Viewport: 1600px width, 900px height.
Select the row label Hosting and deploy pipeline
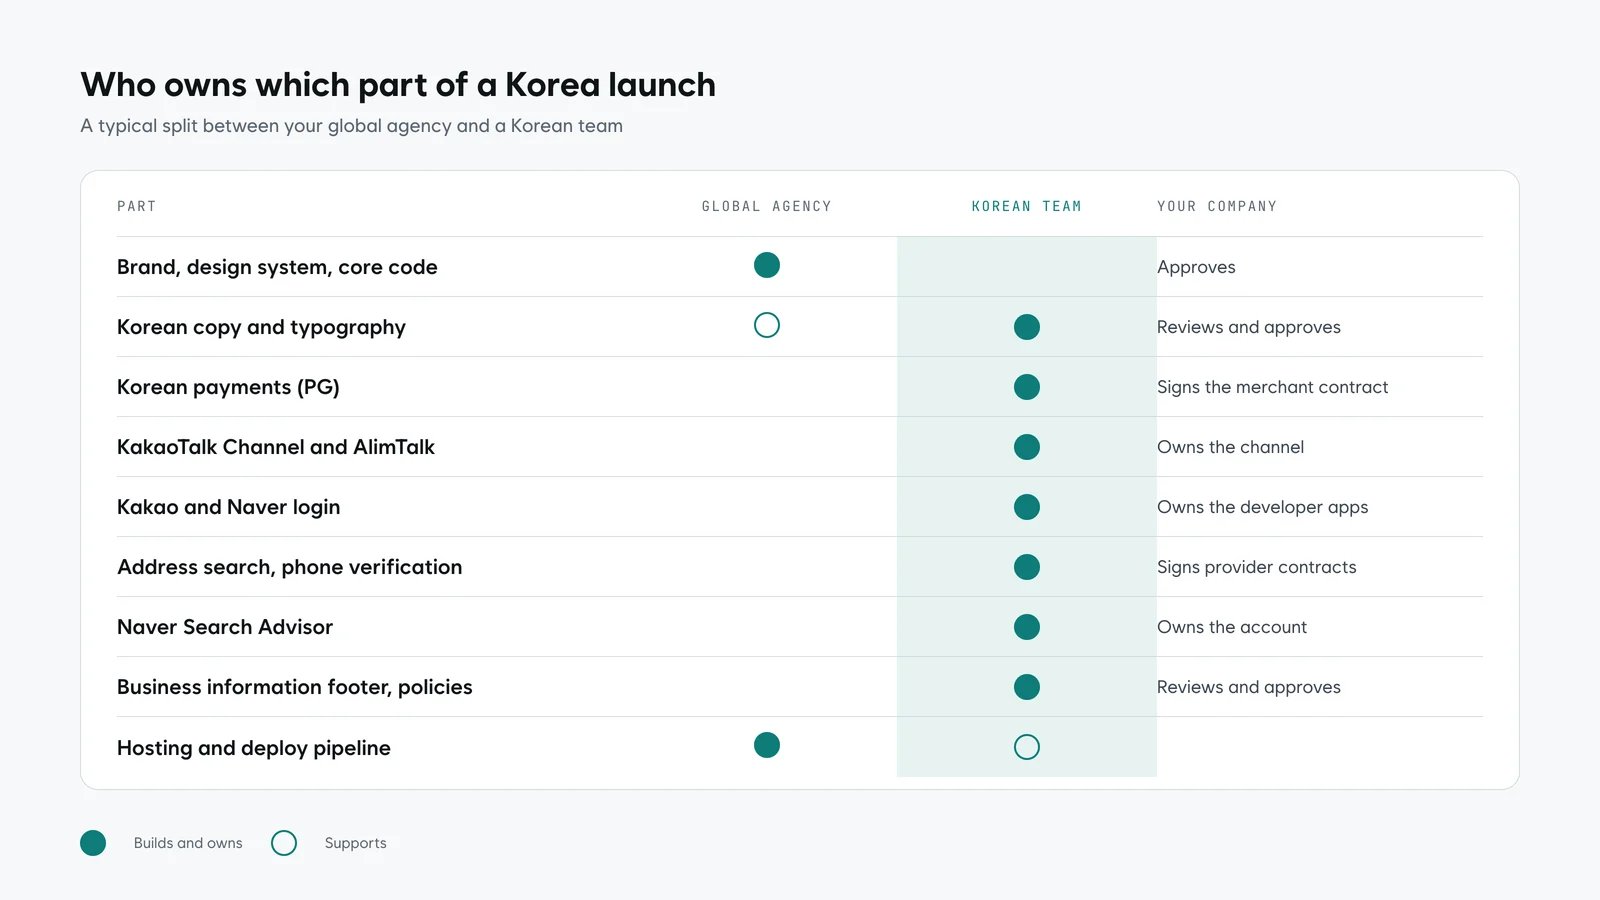[254, 748]
